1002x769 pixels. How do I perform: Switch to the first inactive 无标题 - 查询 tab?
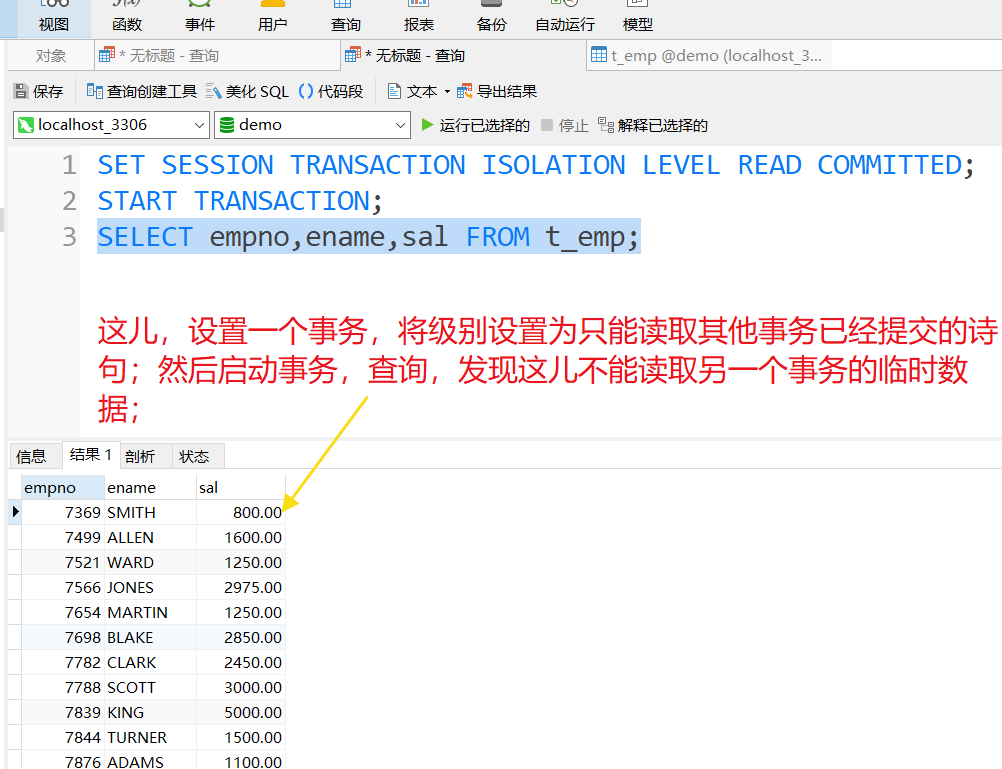[x=217, y=56]
